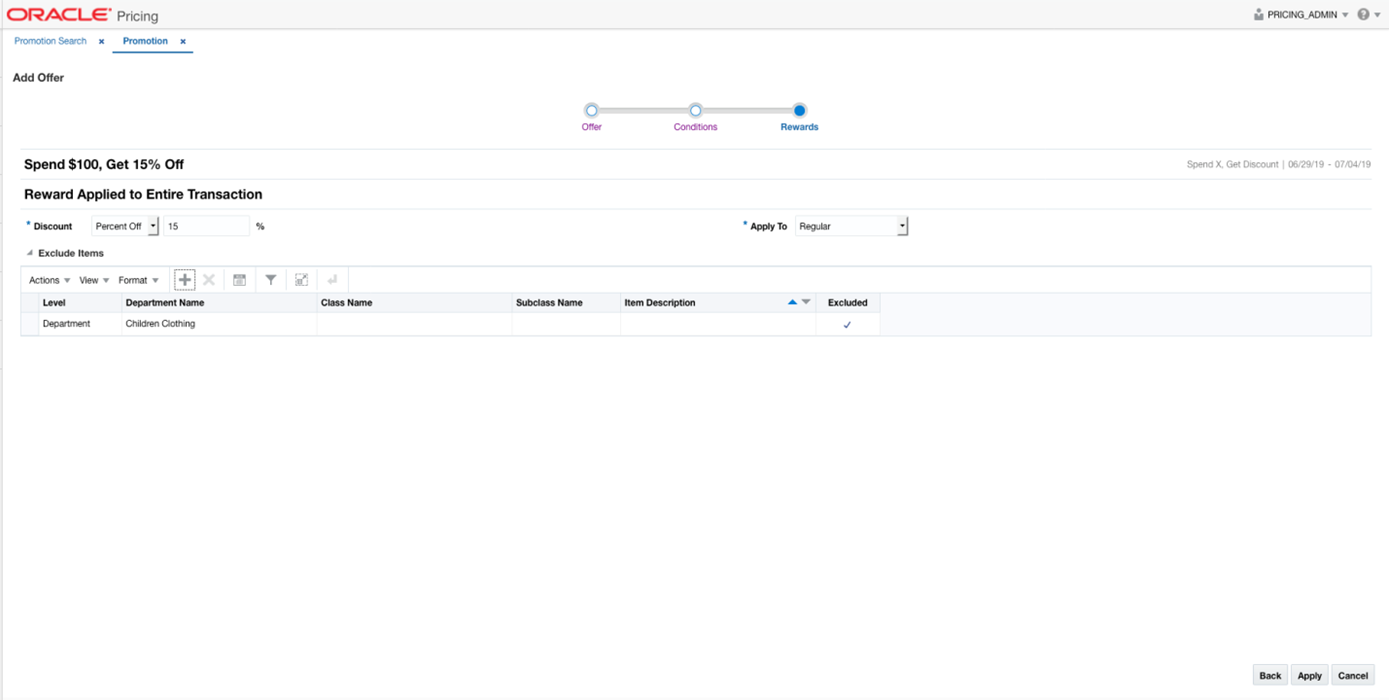Sort Item Description descending arrow

[x=806, y=302]
